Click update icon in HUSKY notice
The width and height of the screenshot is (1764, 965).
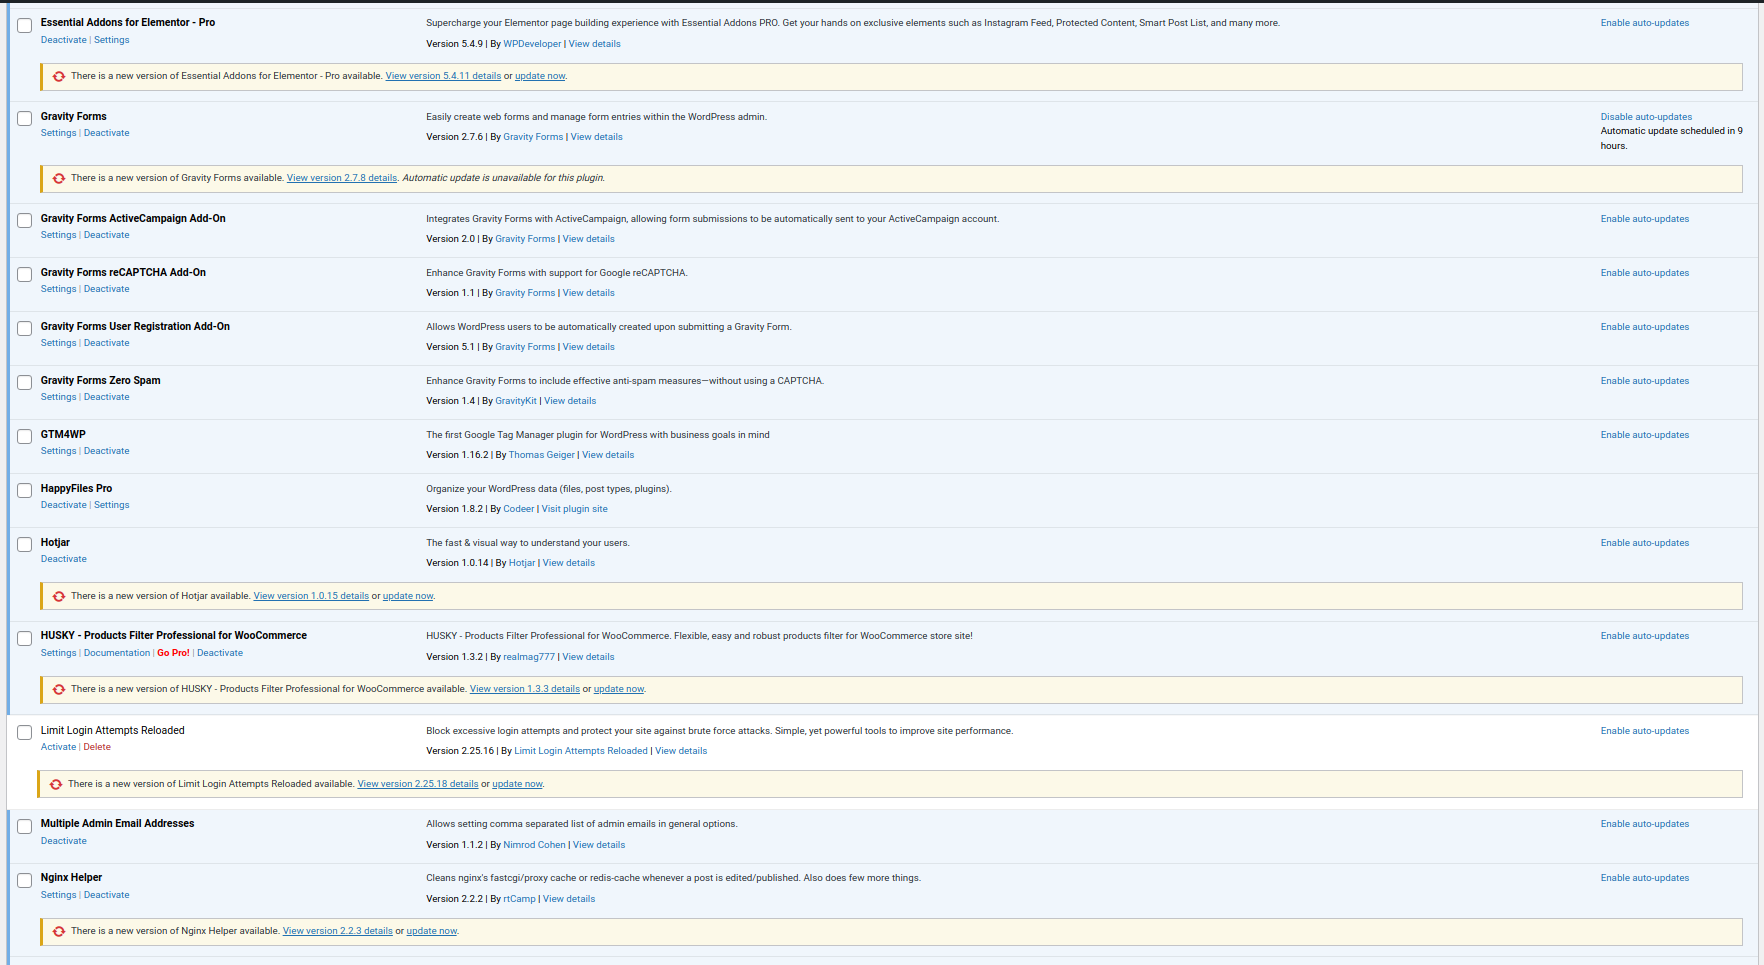pyautogui.click(x=59, y=689)
